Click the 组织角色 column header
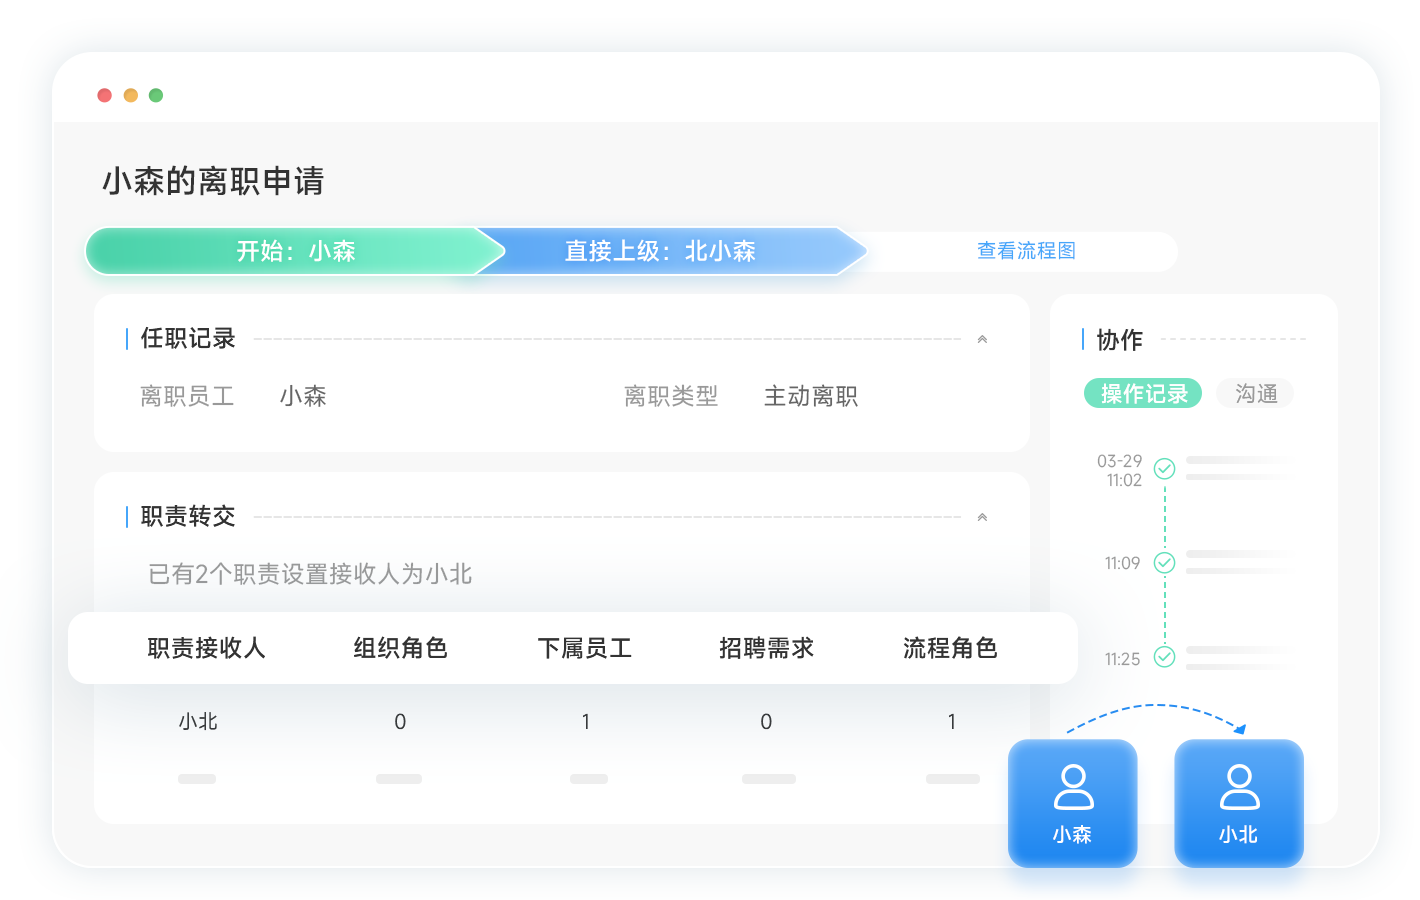 400,649
